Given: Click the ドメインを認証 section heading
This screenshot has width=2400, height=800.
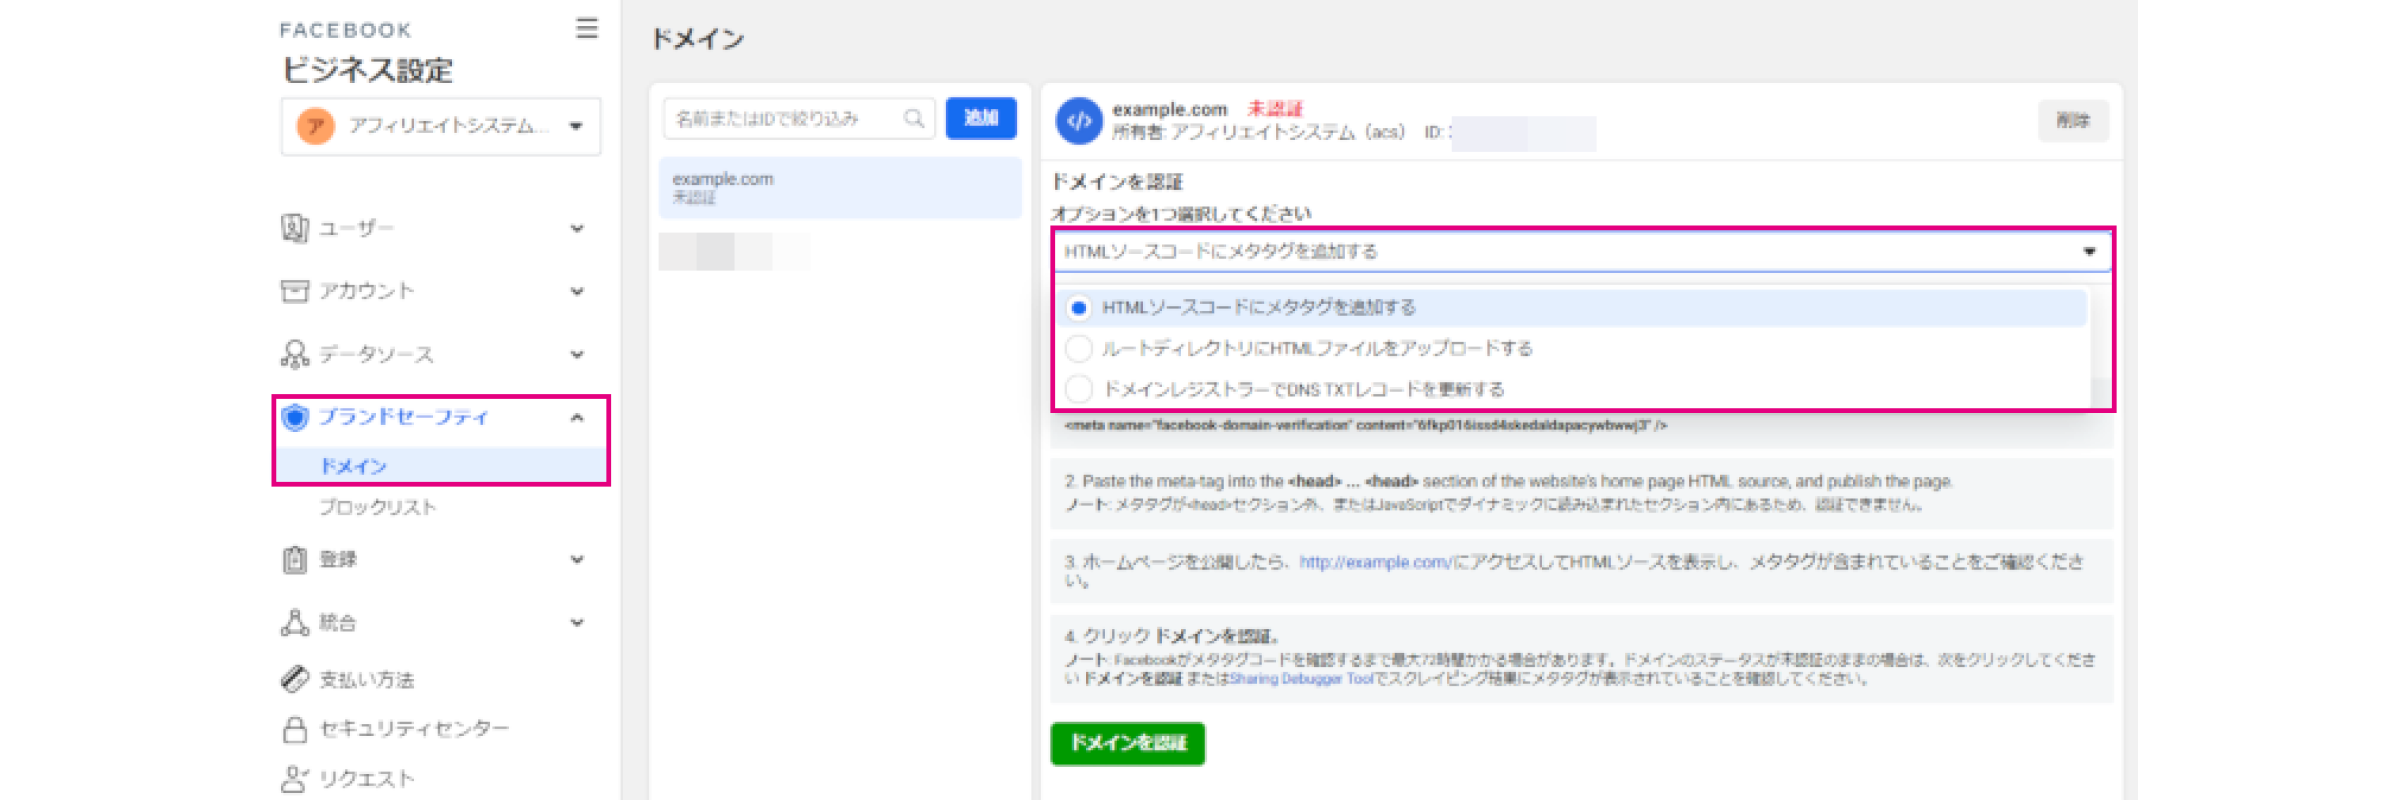Looking at the screenshot, I should 1117,182.
